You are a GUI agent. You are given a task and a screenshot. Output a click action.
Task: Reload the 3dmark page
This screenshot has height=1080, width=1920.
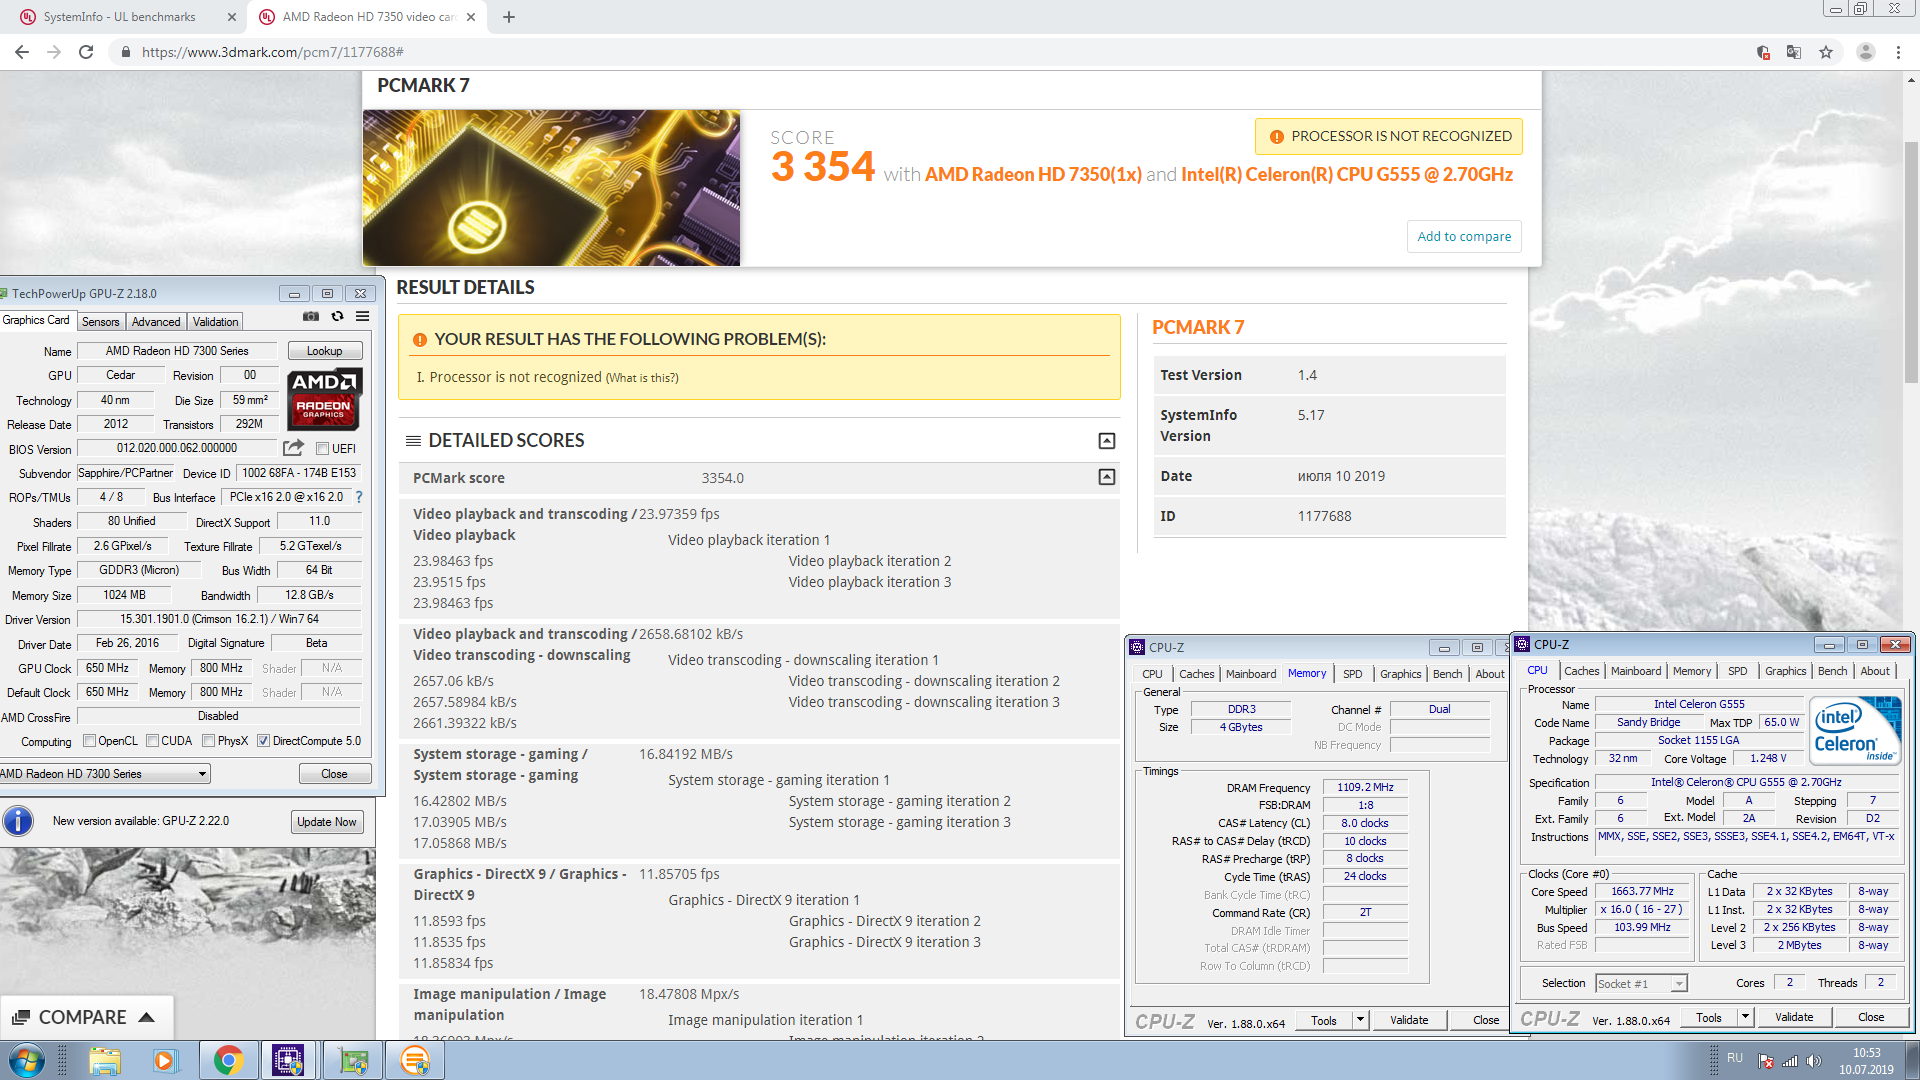(86, 52)
